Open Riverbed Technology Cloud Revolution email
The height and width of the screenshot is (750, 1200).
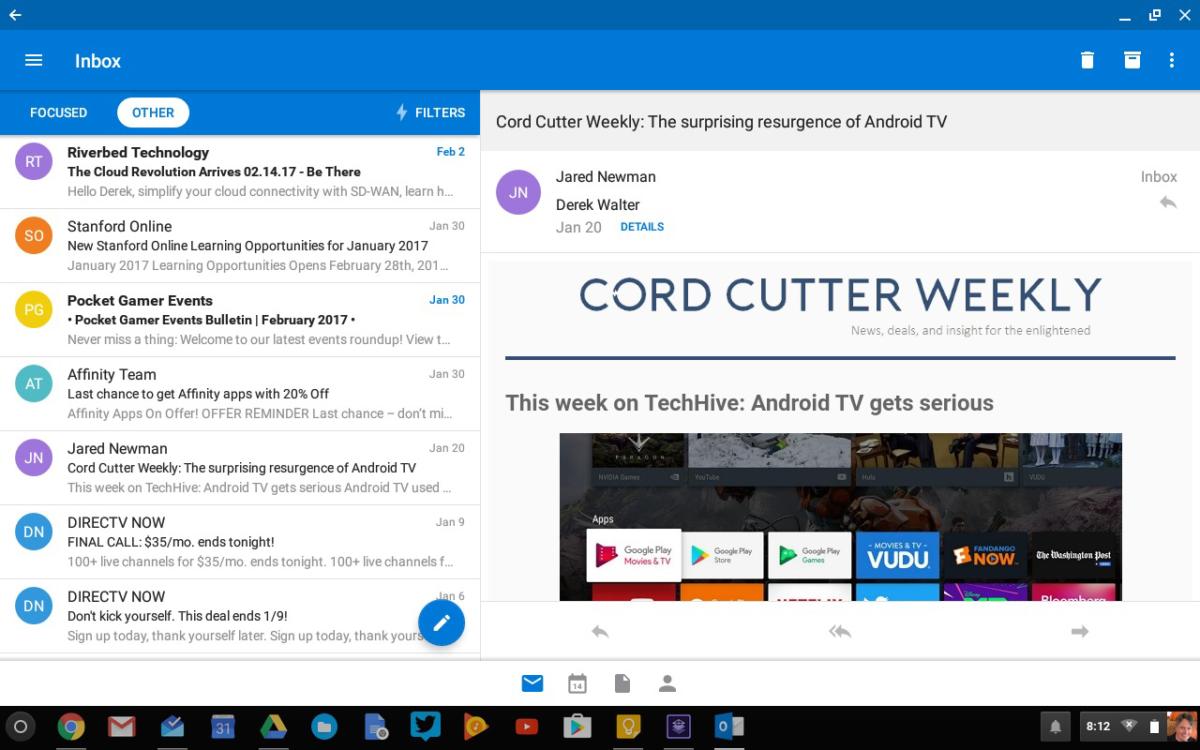pyautogui.click(x=240, y=172)
